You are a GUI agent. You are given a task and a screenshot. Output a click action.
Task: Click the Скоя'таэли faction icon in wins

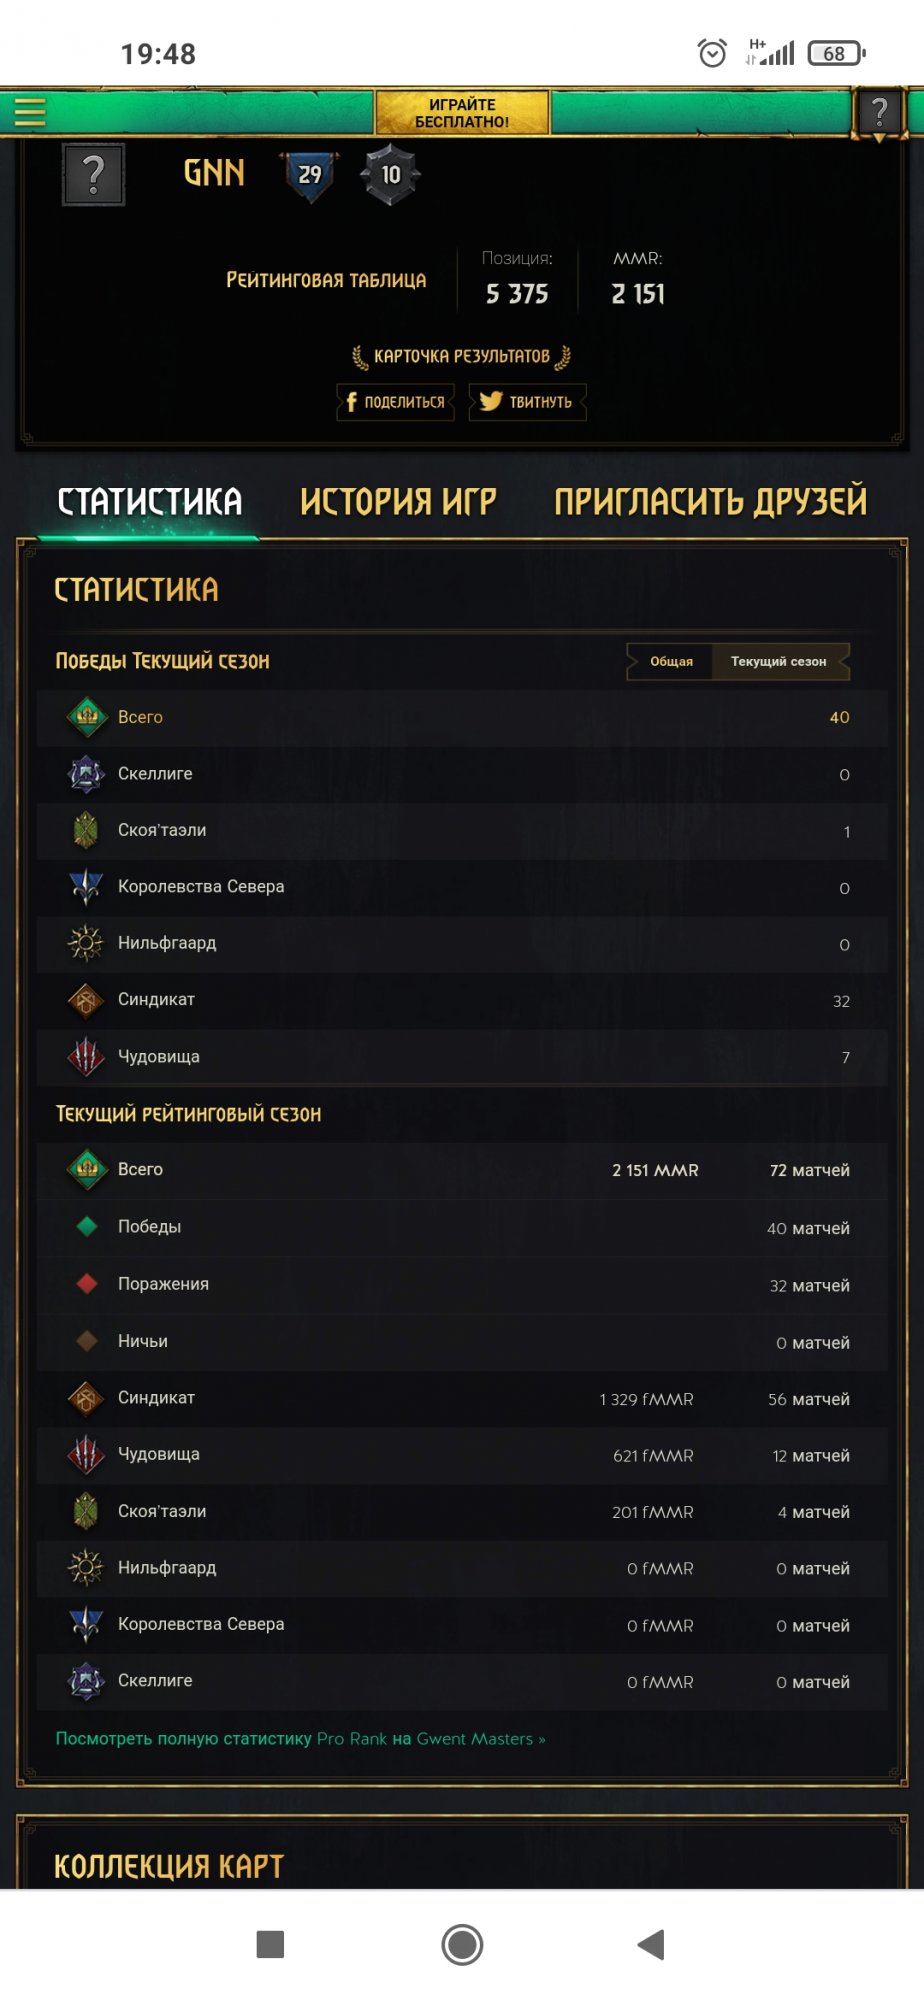[86, 830]
